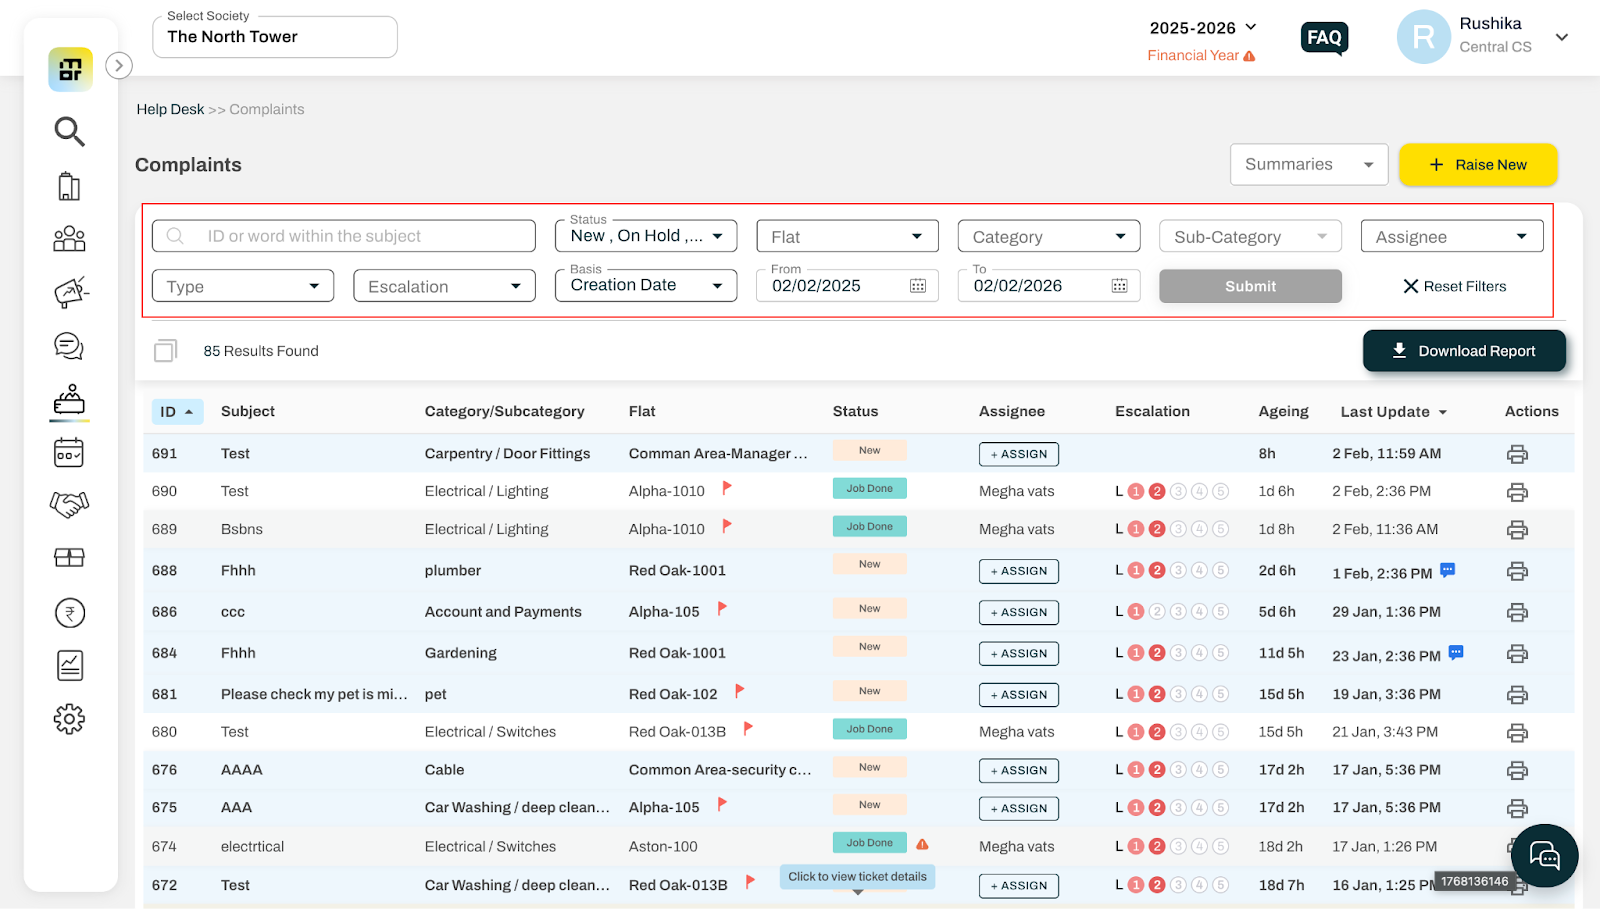Viewport: 1600px width, 909px height.
Task: Click the Raise New button
Action: pyautogui.click(x=1478, y=165)
